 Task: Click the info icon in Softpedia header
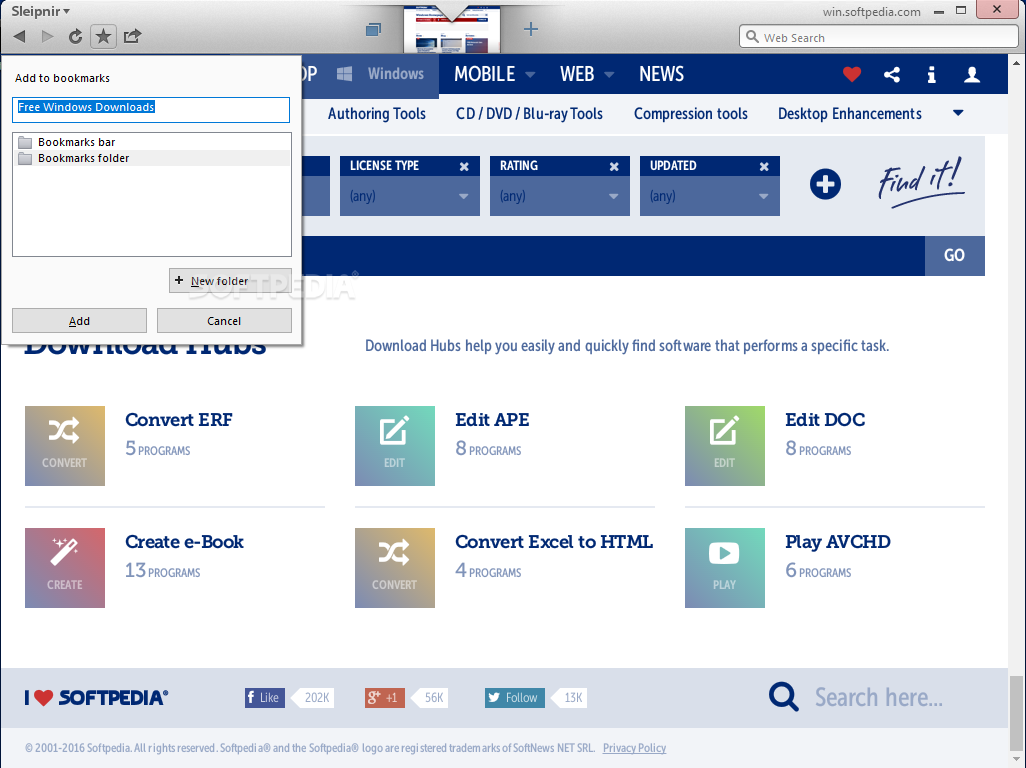(x=932, y=75)
